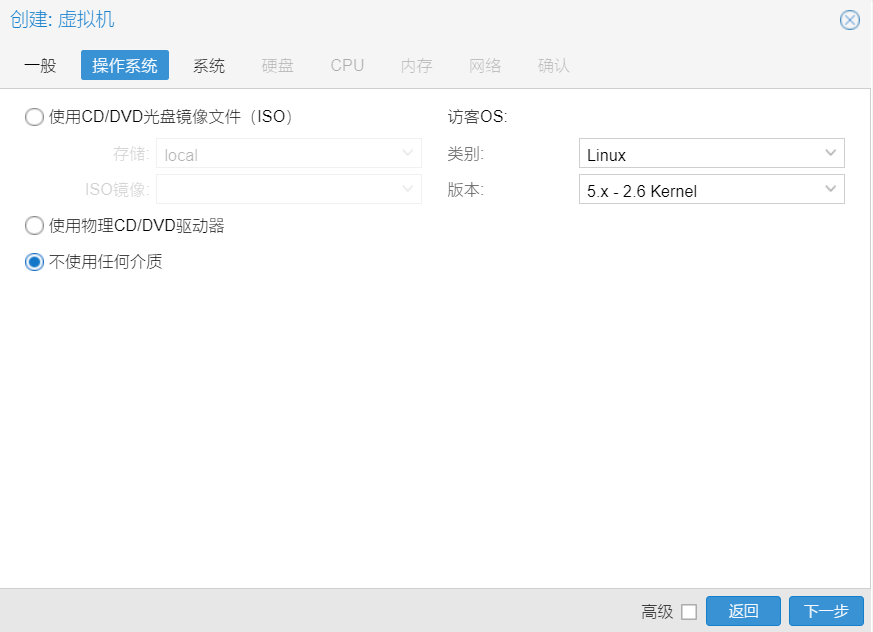Expand the 类别 dropdown arrow
The height and width of the screenshot is (632, 873).
pyautogui.click(x=831, y=154)
